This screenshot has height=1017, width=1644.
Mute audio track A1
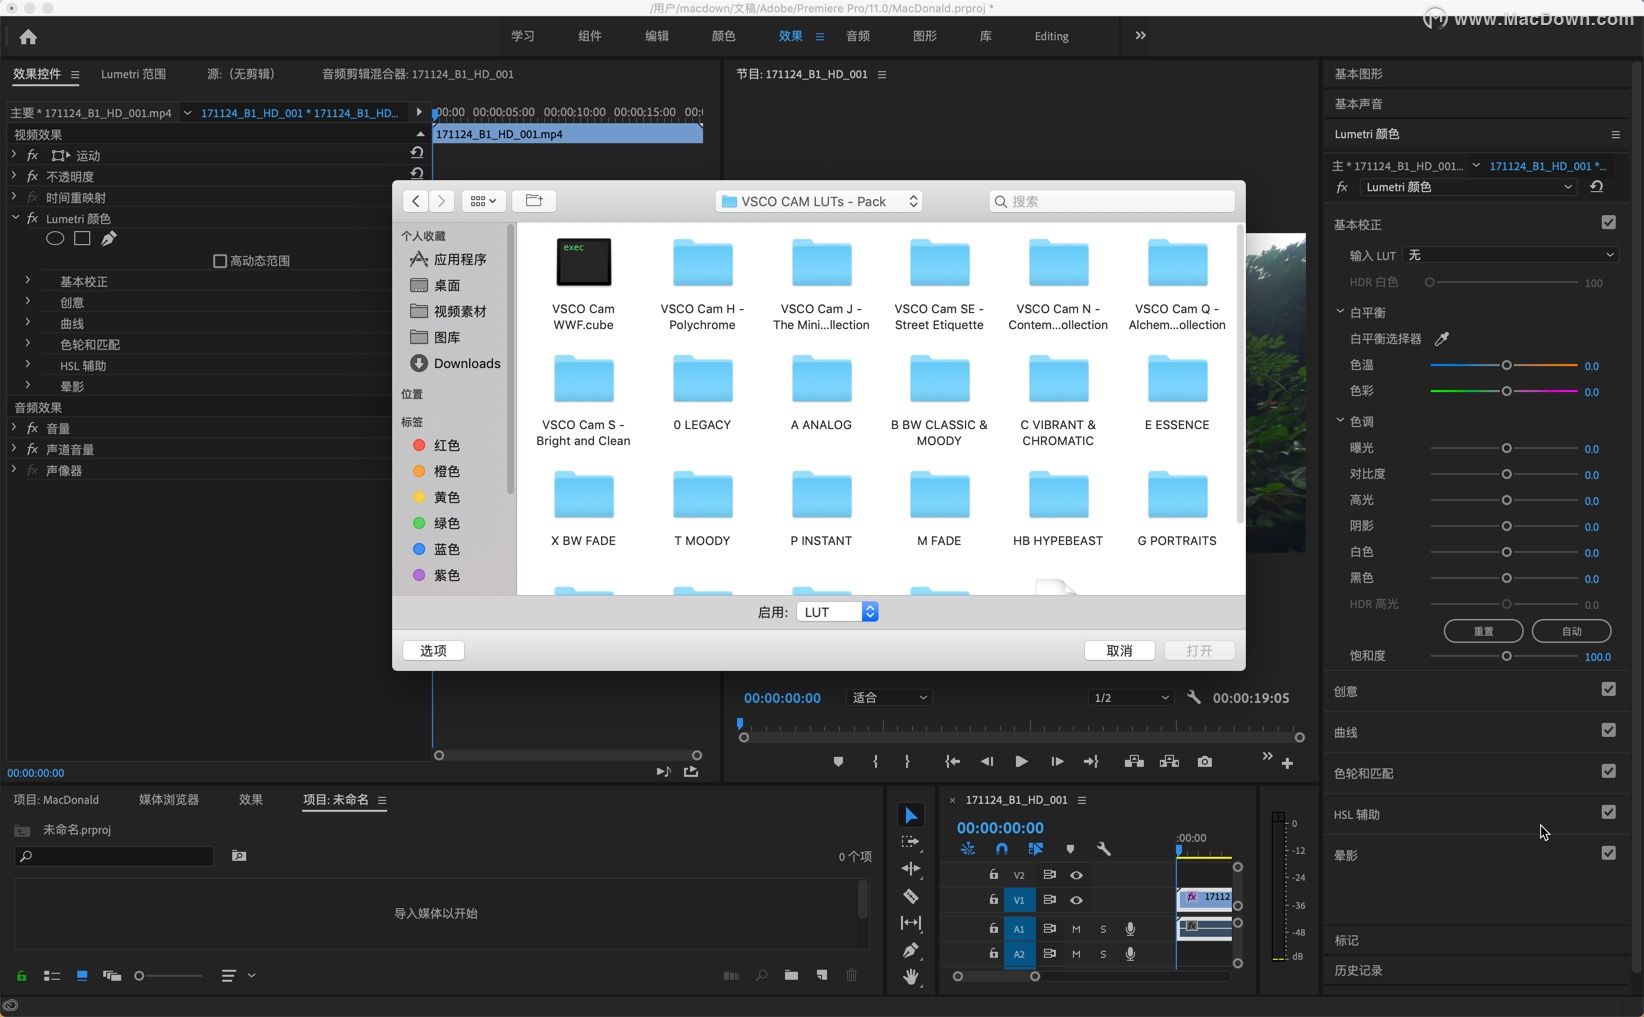(1076, 929)
